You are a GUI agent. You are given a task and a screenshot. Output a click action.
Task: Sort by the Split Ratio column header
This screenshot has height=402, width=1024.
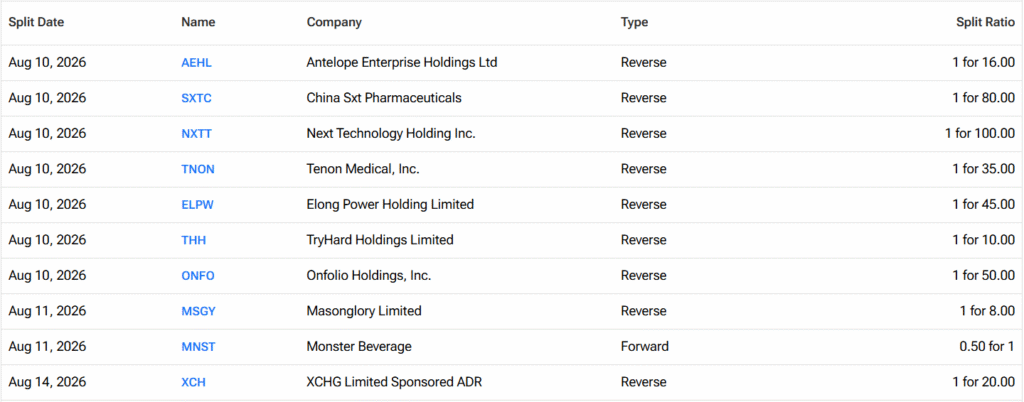coord(985,22)
